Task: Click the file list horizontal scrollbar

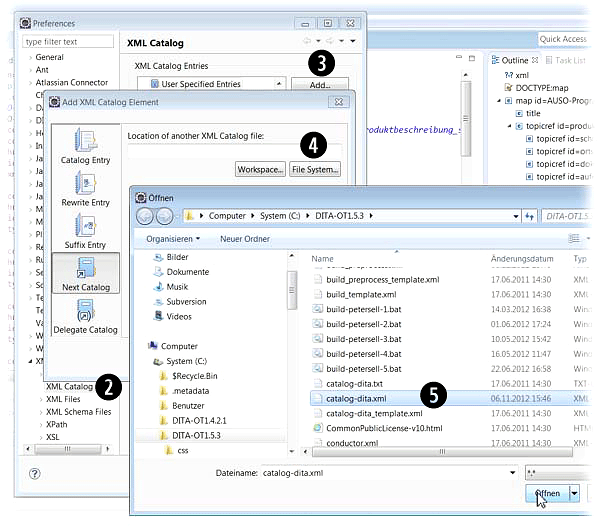Action: (x=442, y=452)
